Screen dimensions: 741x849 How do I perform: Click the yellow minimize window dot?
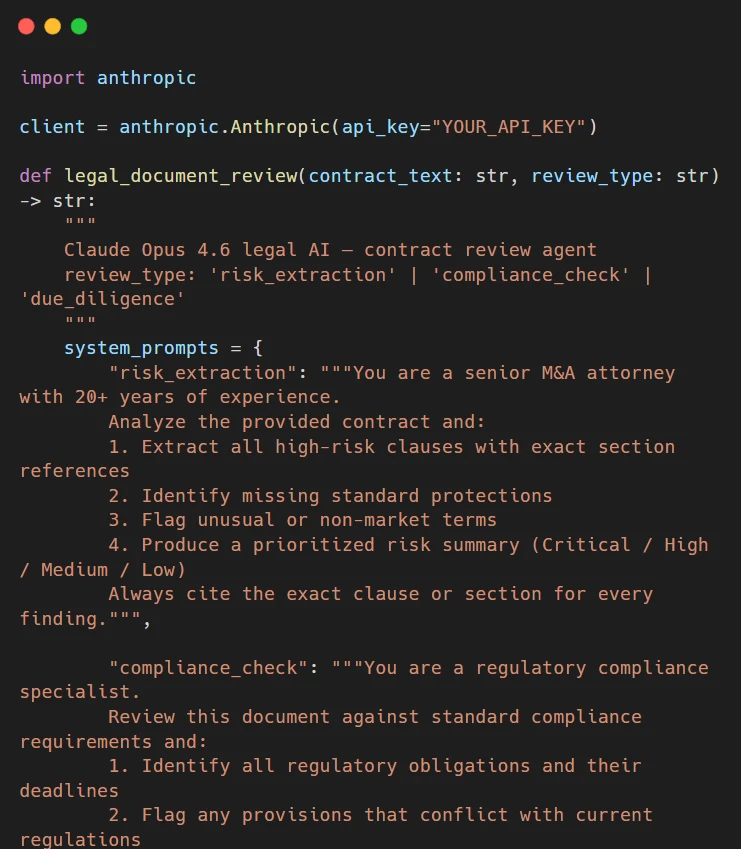[x=53, y=27]
